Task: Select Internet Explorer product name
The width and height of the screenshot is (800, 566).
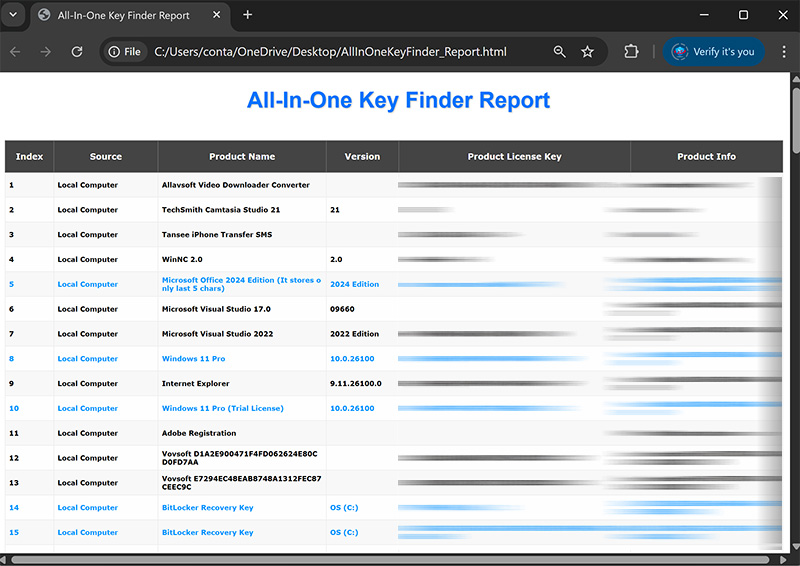Action: tap(195, 383)
